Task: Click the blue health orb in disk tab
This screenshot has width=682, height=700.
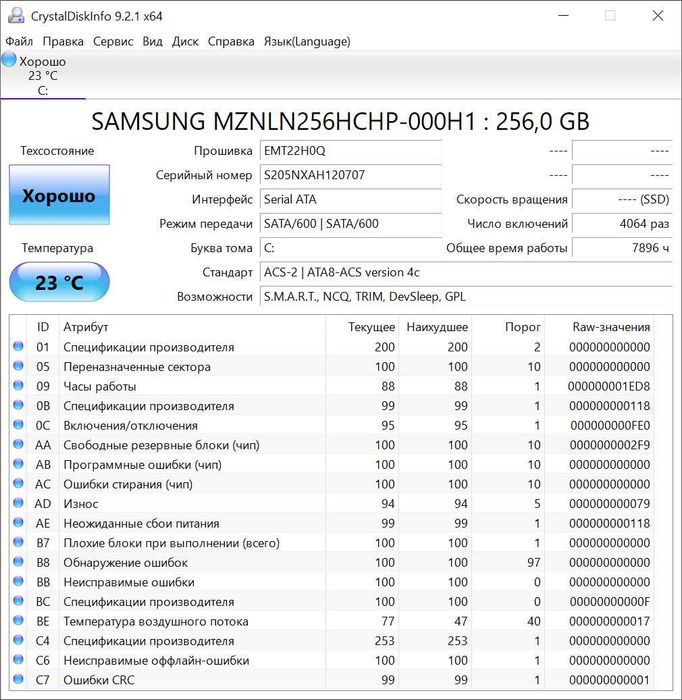Action: (x=9, y=59)
